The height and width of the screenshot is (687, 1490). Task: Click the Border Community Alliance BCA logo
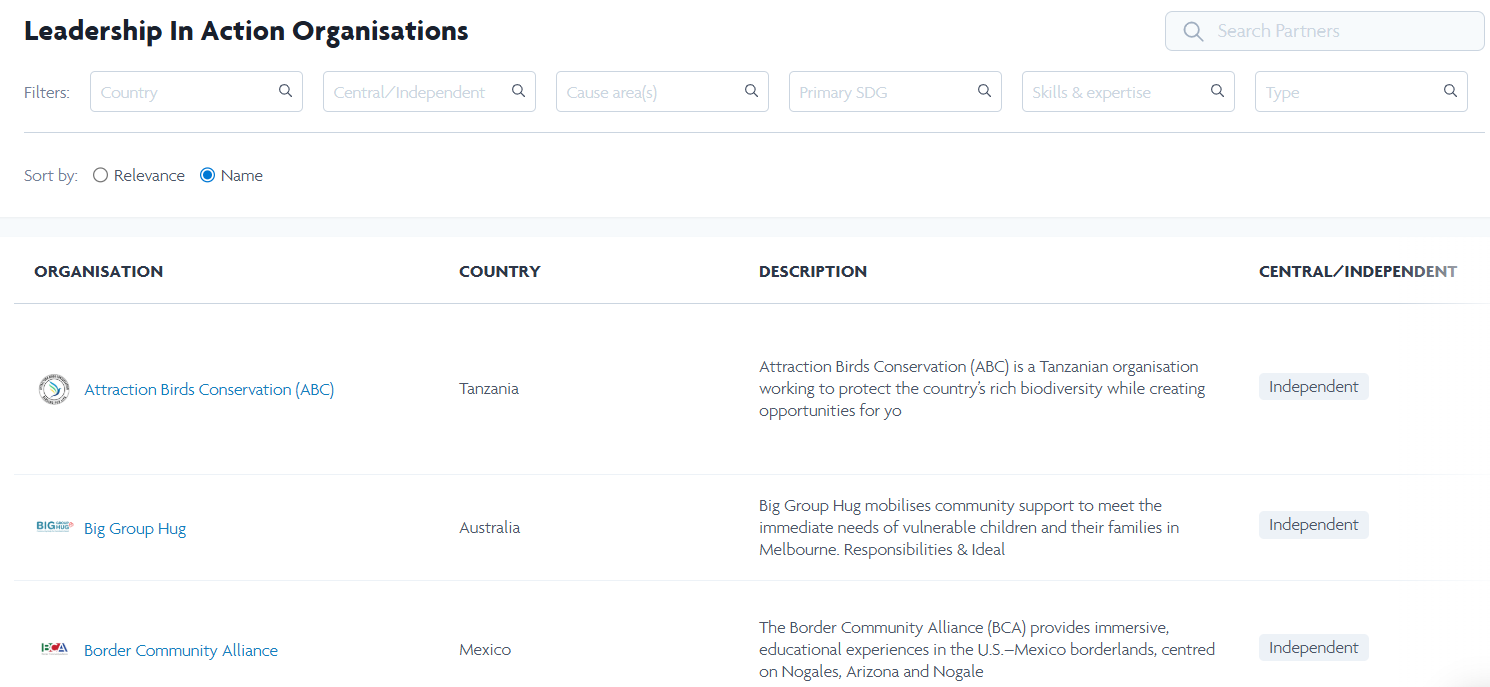[x=54, y=649]
